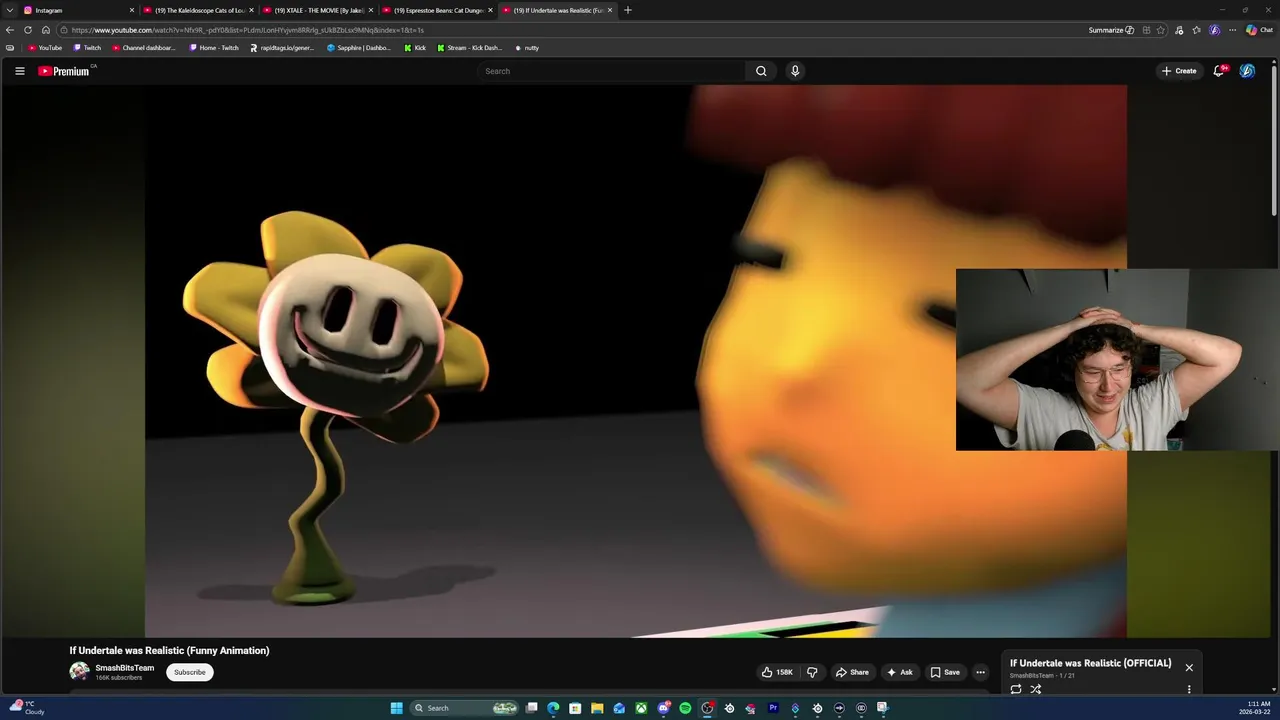Toggle playlist loop

click(x=1016, y=689)
